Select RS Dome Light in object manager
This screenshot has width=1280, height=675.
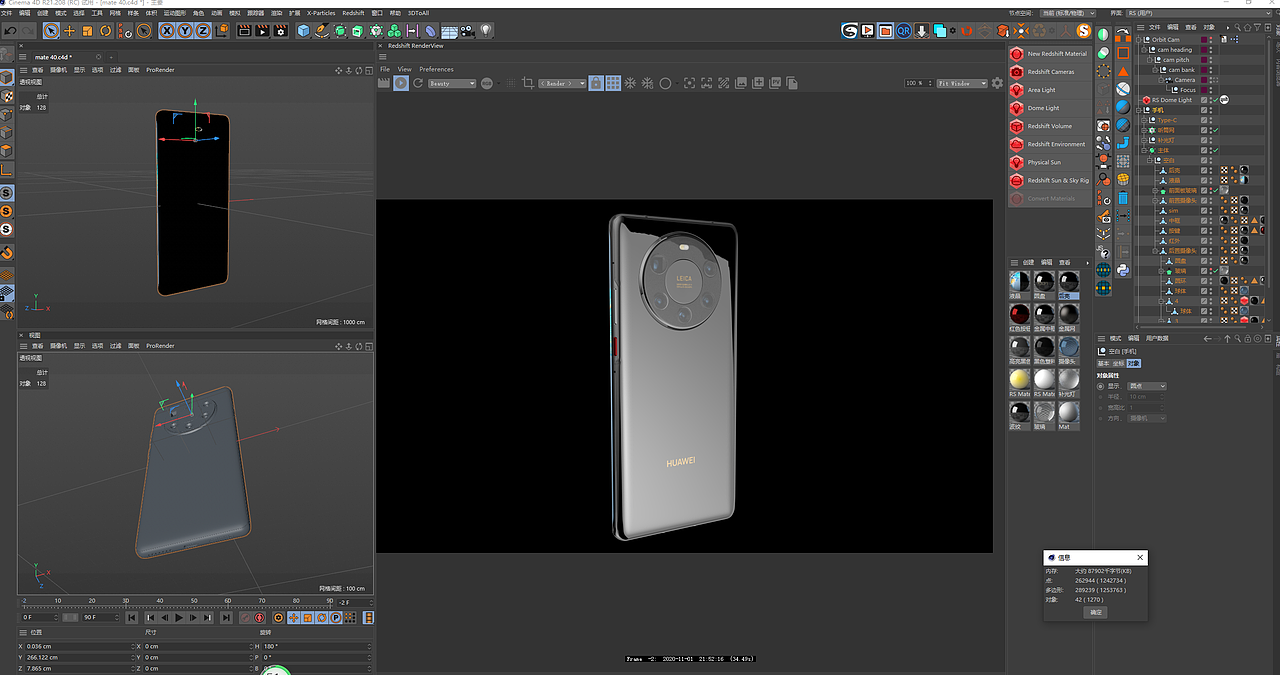coord(1172,100)
